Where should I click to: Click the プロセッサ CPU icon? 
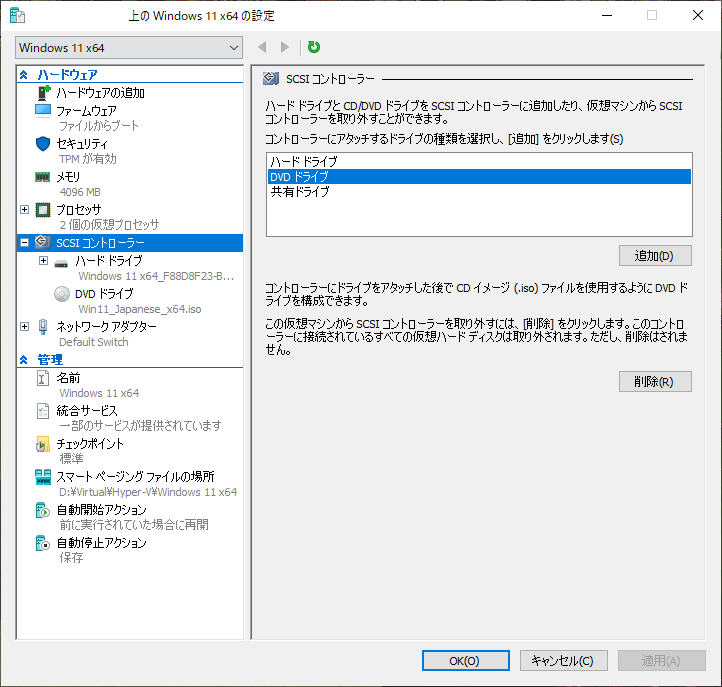43,210
